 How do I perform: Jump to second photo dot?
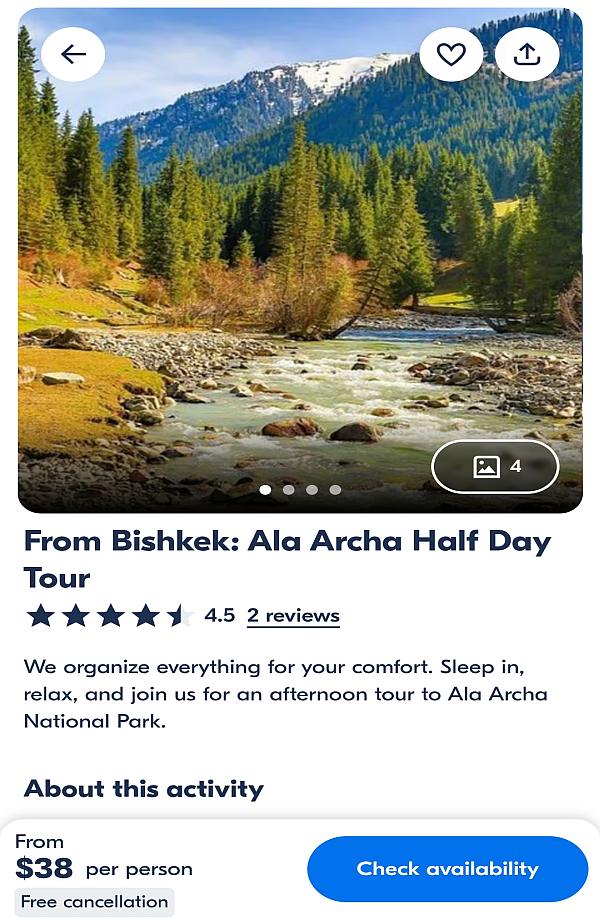(x=289, y=489)
